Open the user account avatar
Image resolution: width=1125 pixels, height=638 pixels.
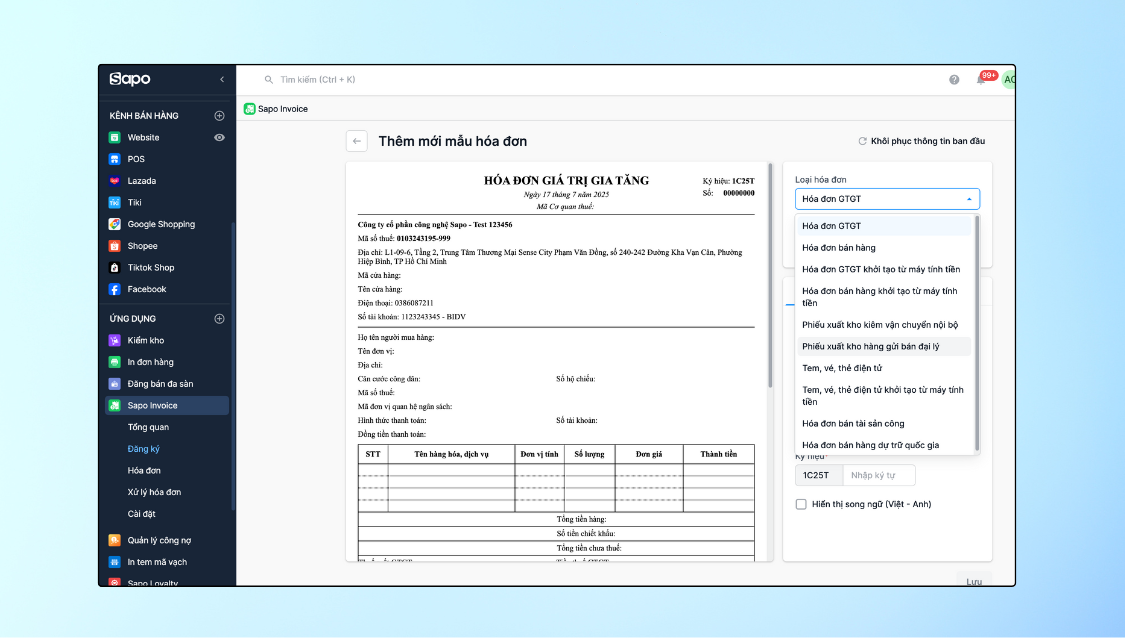pyautogui.click(x=1009, y=80)
